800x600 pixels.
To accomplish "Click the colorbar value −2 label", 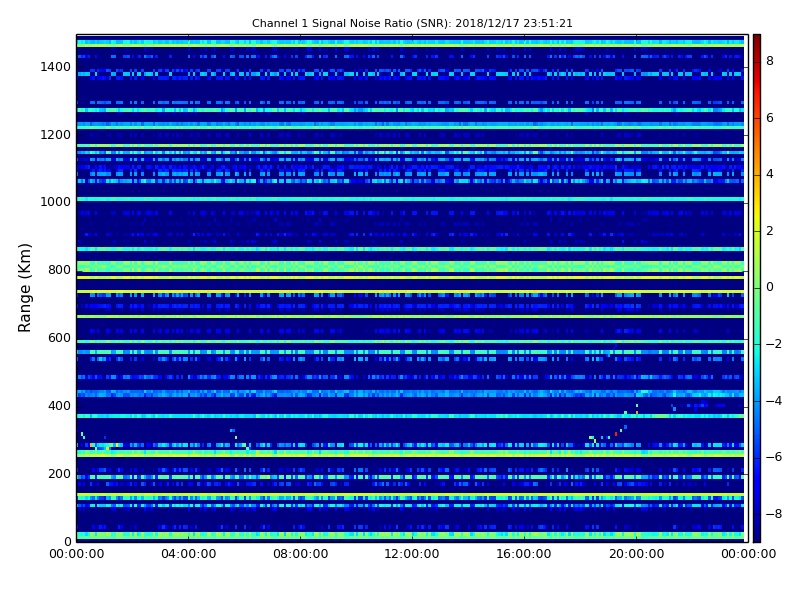I will (x=774, y=344).
